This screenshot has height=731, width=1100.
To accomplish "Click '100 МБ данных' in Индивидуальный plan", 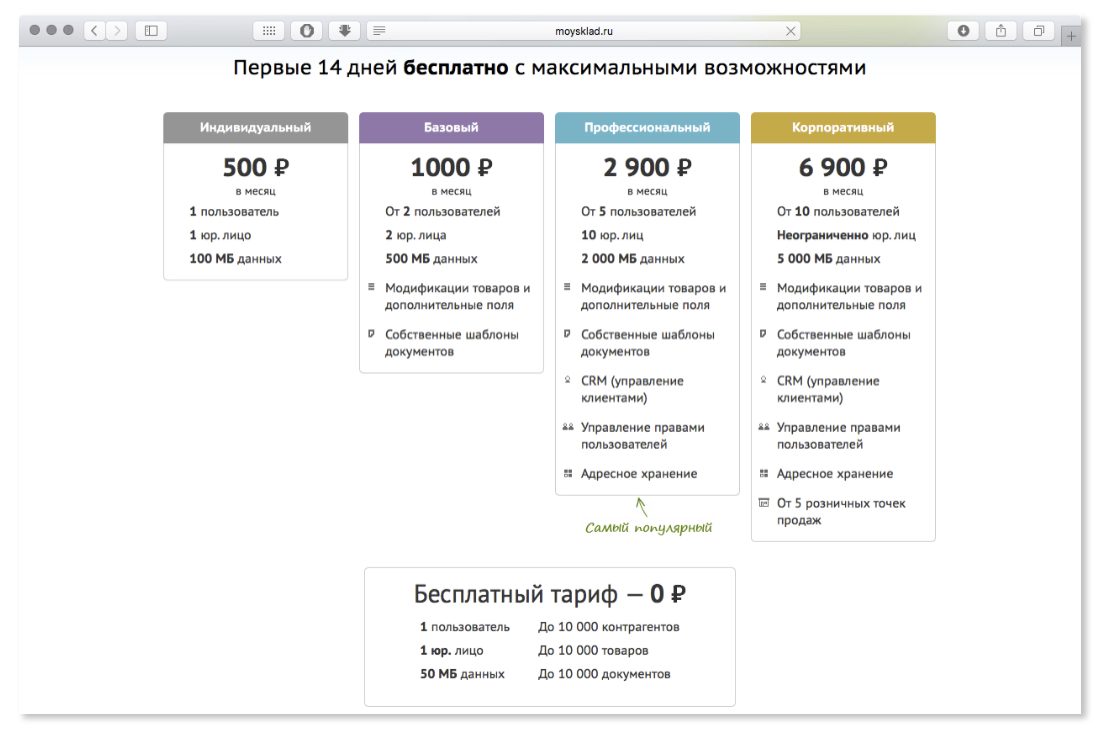I will click(x=235, y=259).
